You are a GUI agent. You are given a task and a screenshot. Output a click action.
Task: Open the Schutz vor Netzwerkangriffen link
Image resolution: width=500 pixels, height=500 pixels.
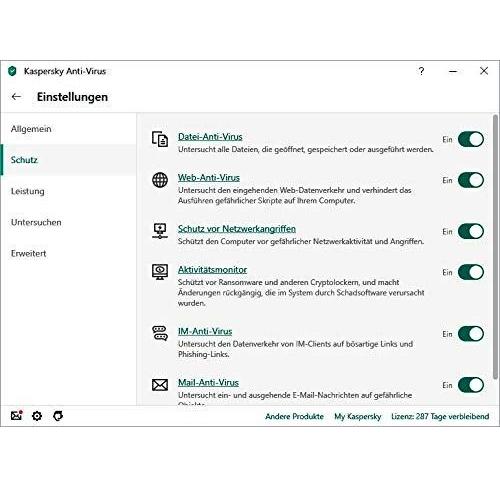[x=237, y=229]
